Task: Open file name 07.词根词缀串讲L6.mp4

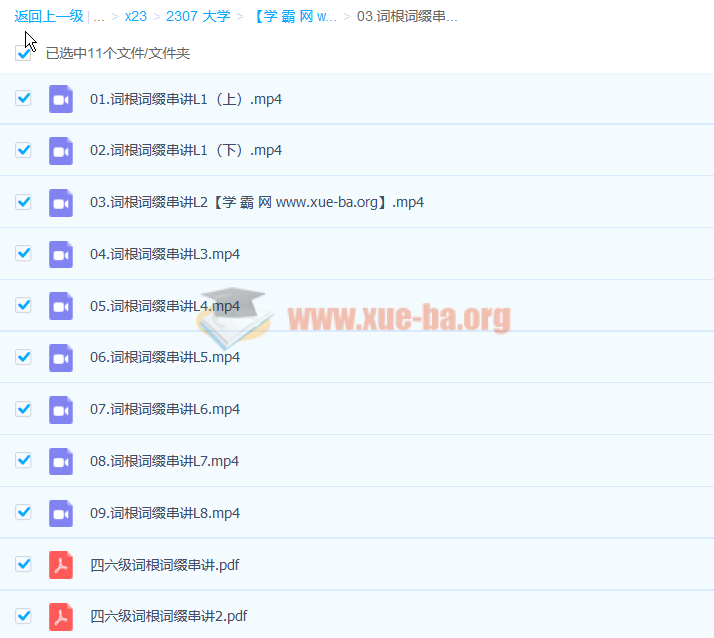Action: coord(165,409)
